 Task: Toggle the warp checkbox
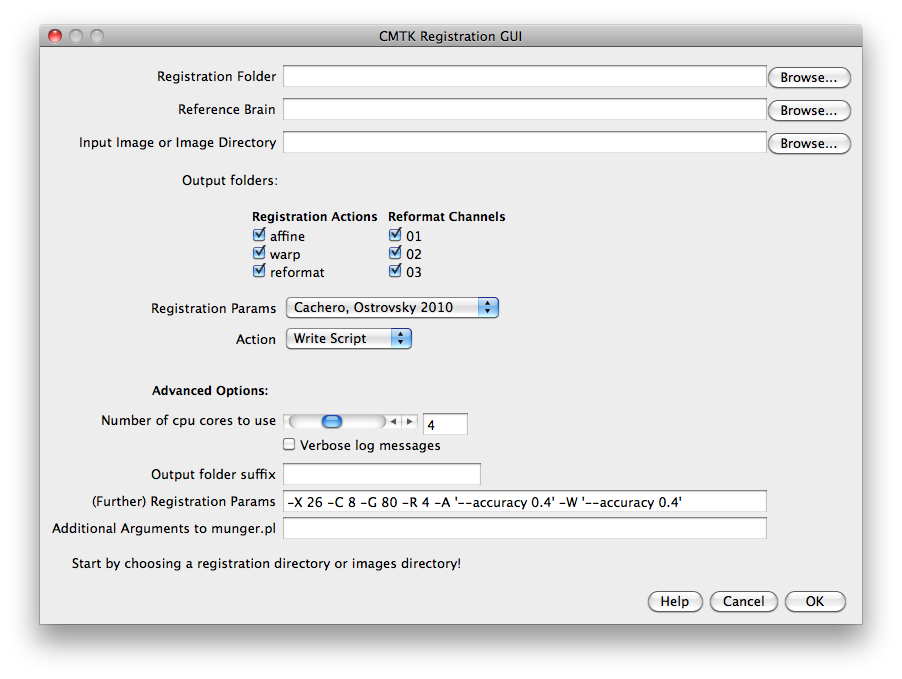(x=260, y=254)
